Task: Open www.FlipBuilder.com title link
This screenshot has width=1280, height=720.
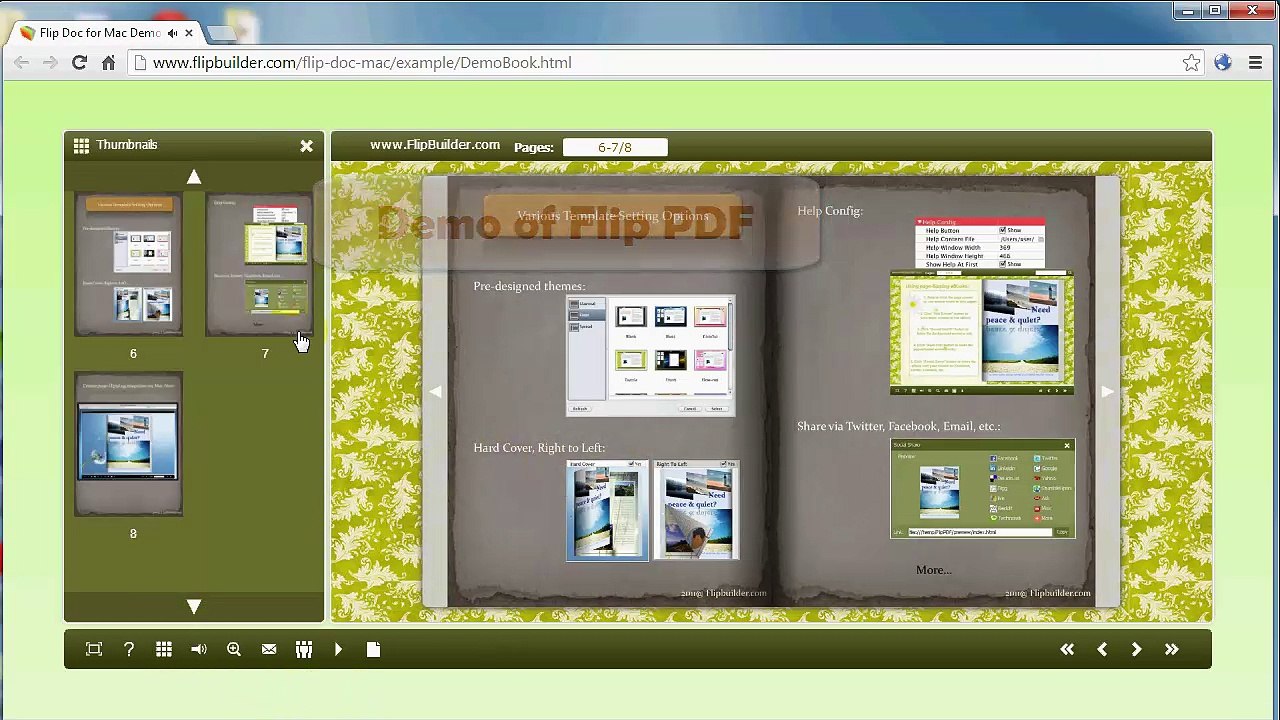Action: (435, 145)
